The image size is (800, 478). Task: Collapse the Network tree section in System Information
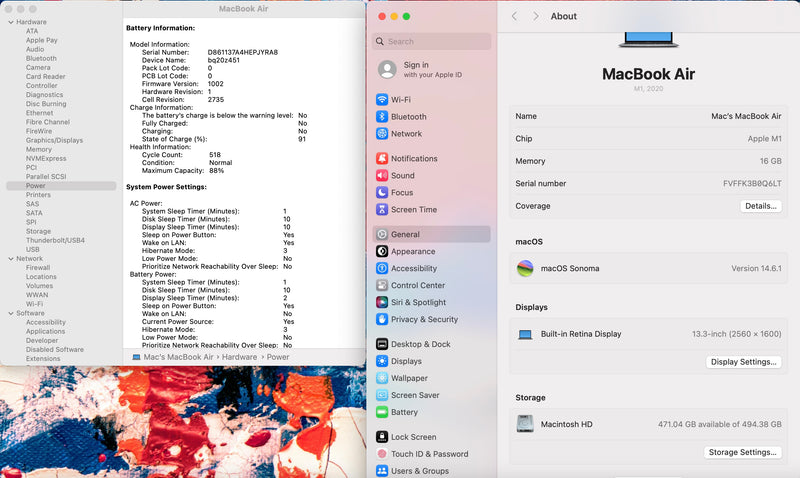coord(11,259)
